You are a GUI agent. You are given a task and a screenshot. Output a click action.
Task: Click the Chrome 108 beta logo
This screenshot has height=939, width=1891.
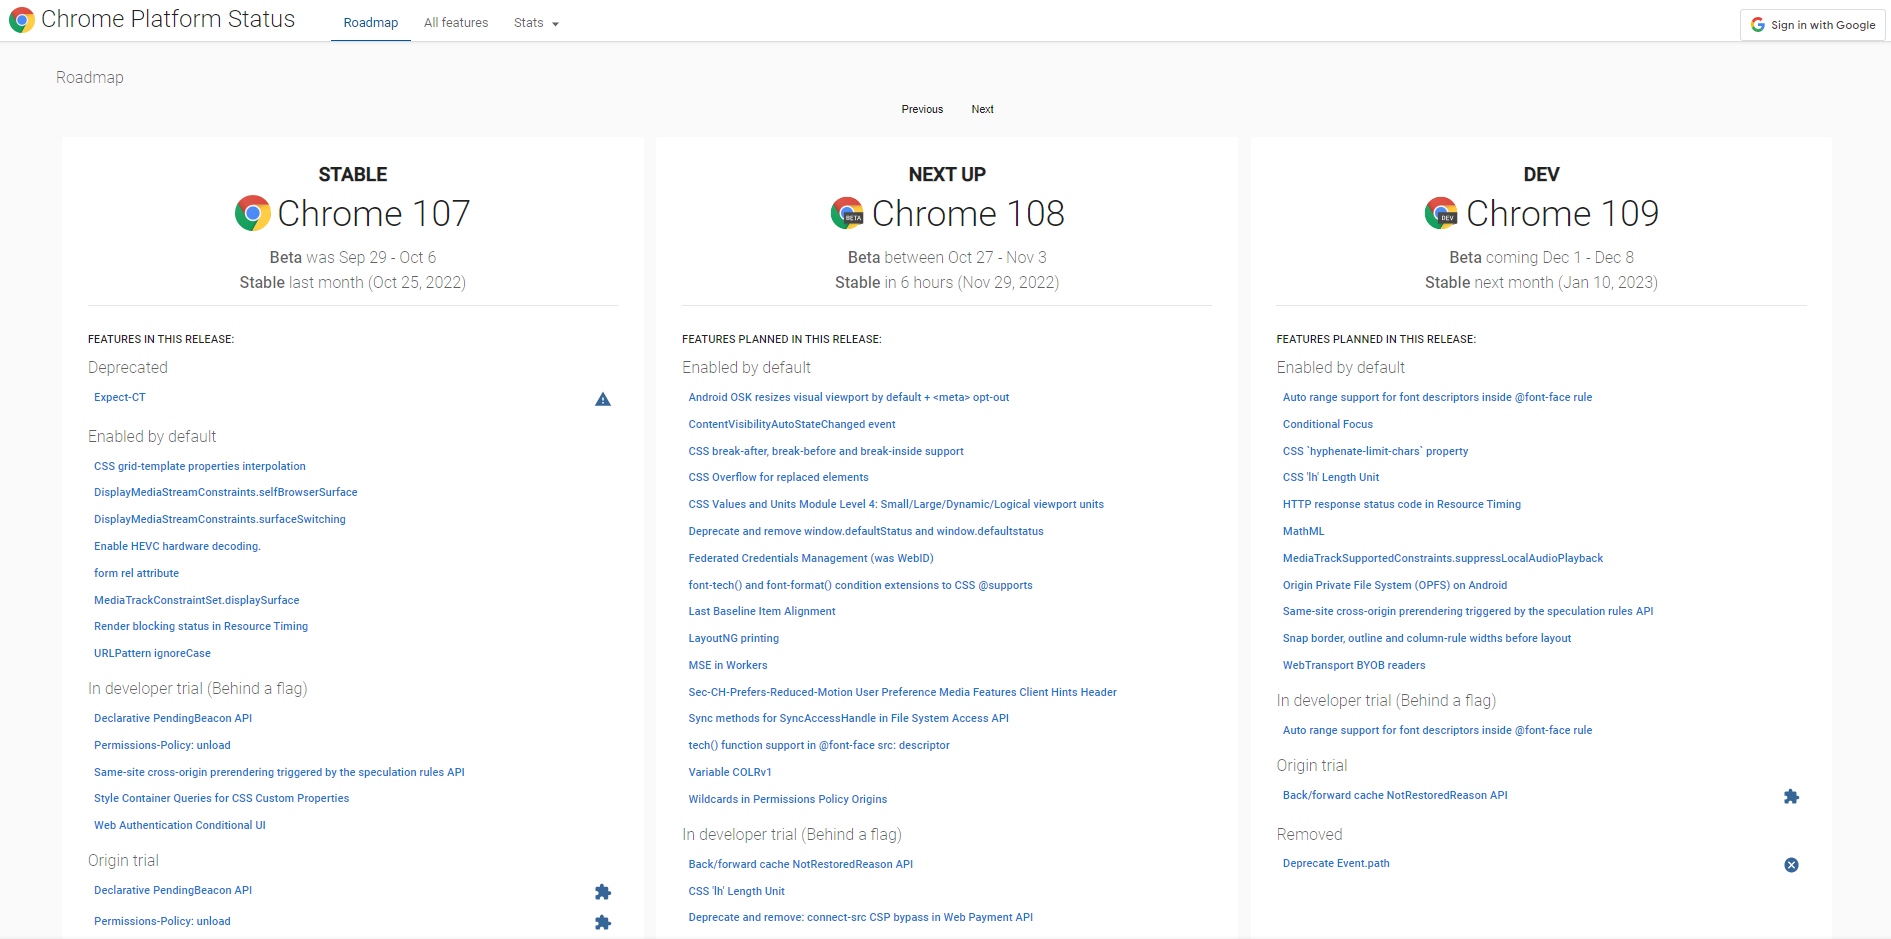pyautogui.click(x=847, y=213)
